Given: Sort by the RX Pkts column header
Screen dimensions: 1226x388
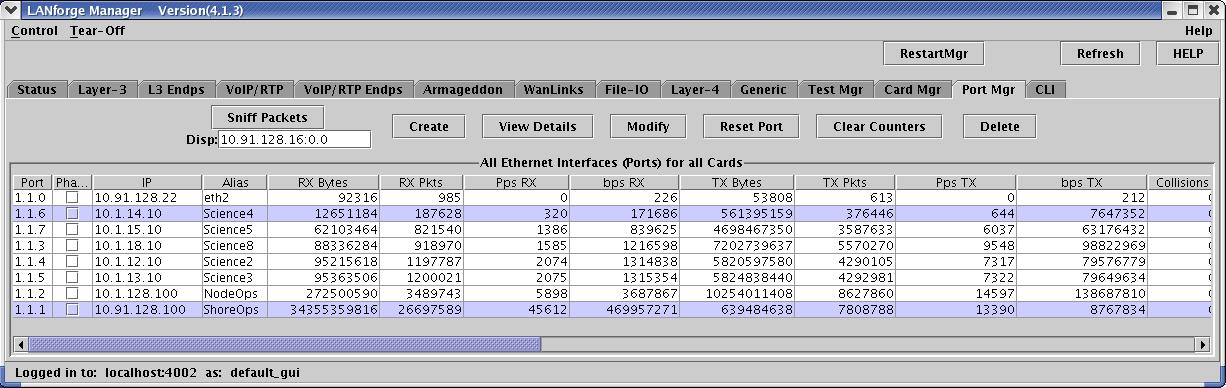Looking at the screenshot, I should tap(422, 182).
